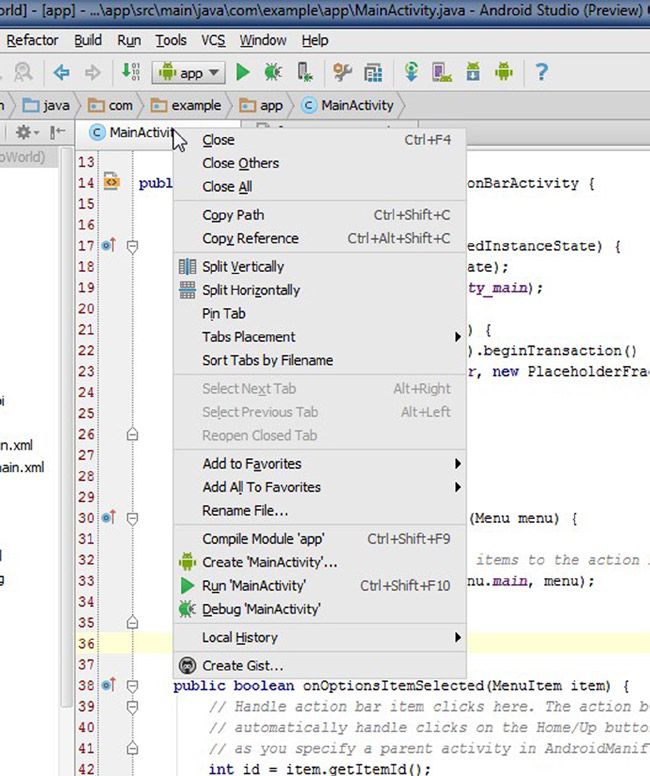This screenshot has width=650, height=776.
Task: Select Copy Reference menu entry
Action: [x=320, y=239]
